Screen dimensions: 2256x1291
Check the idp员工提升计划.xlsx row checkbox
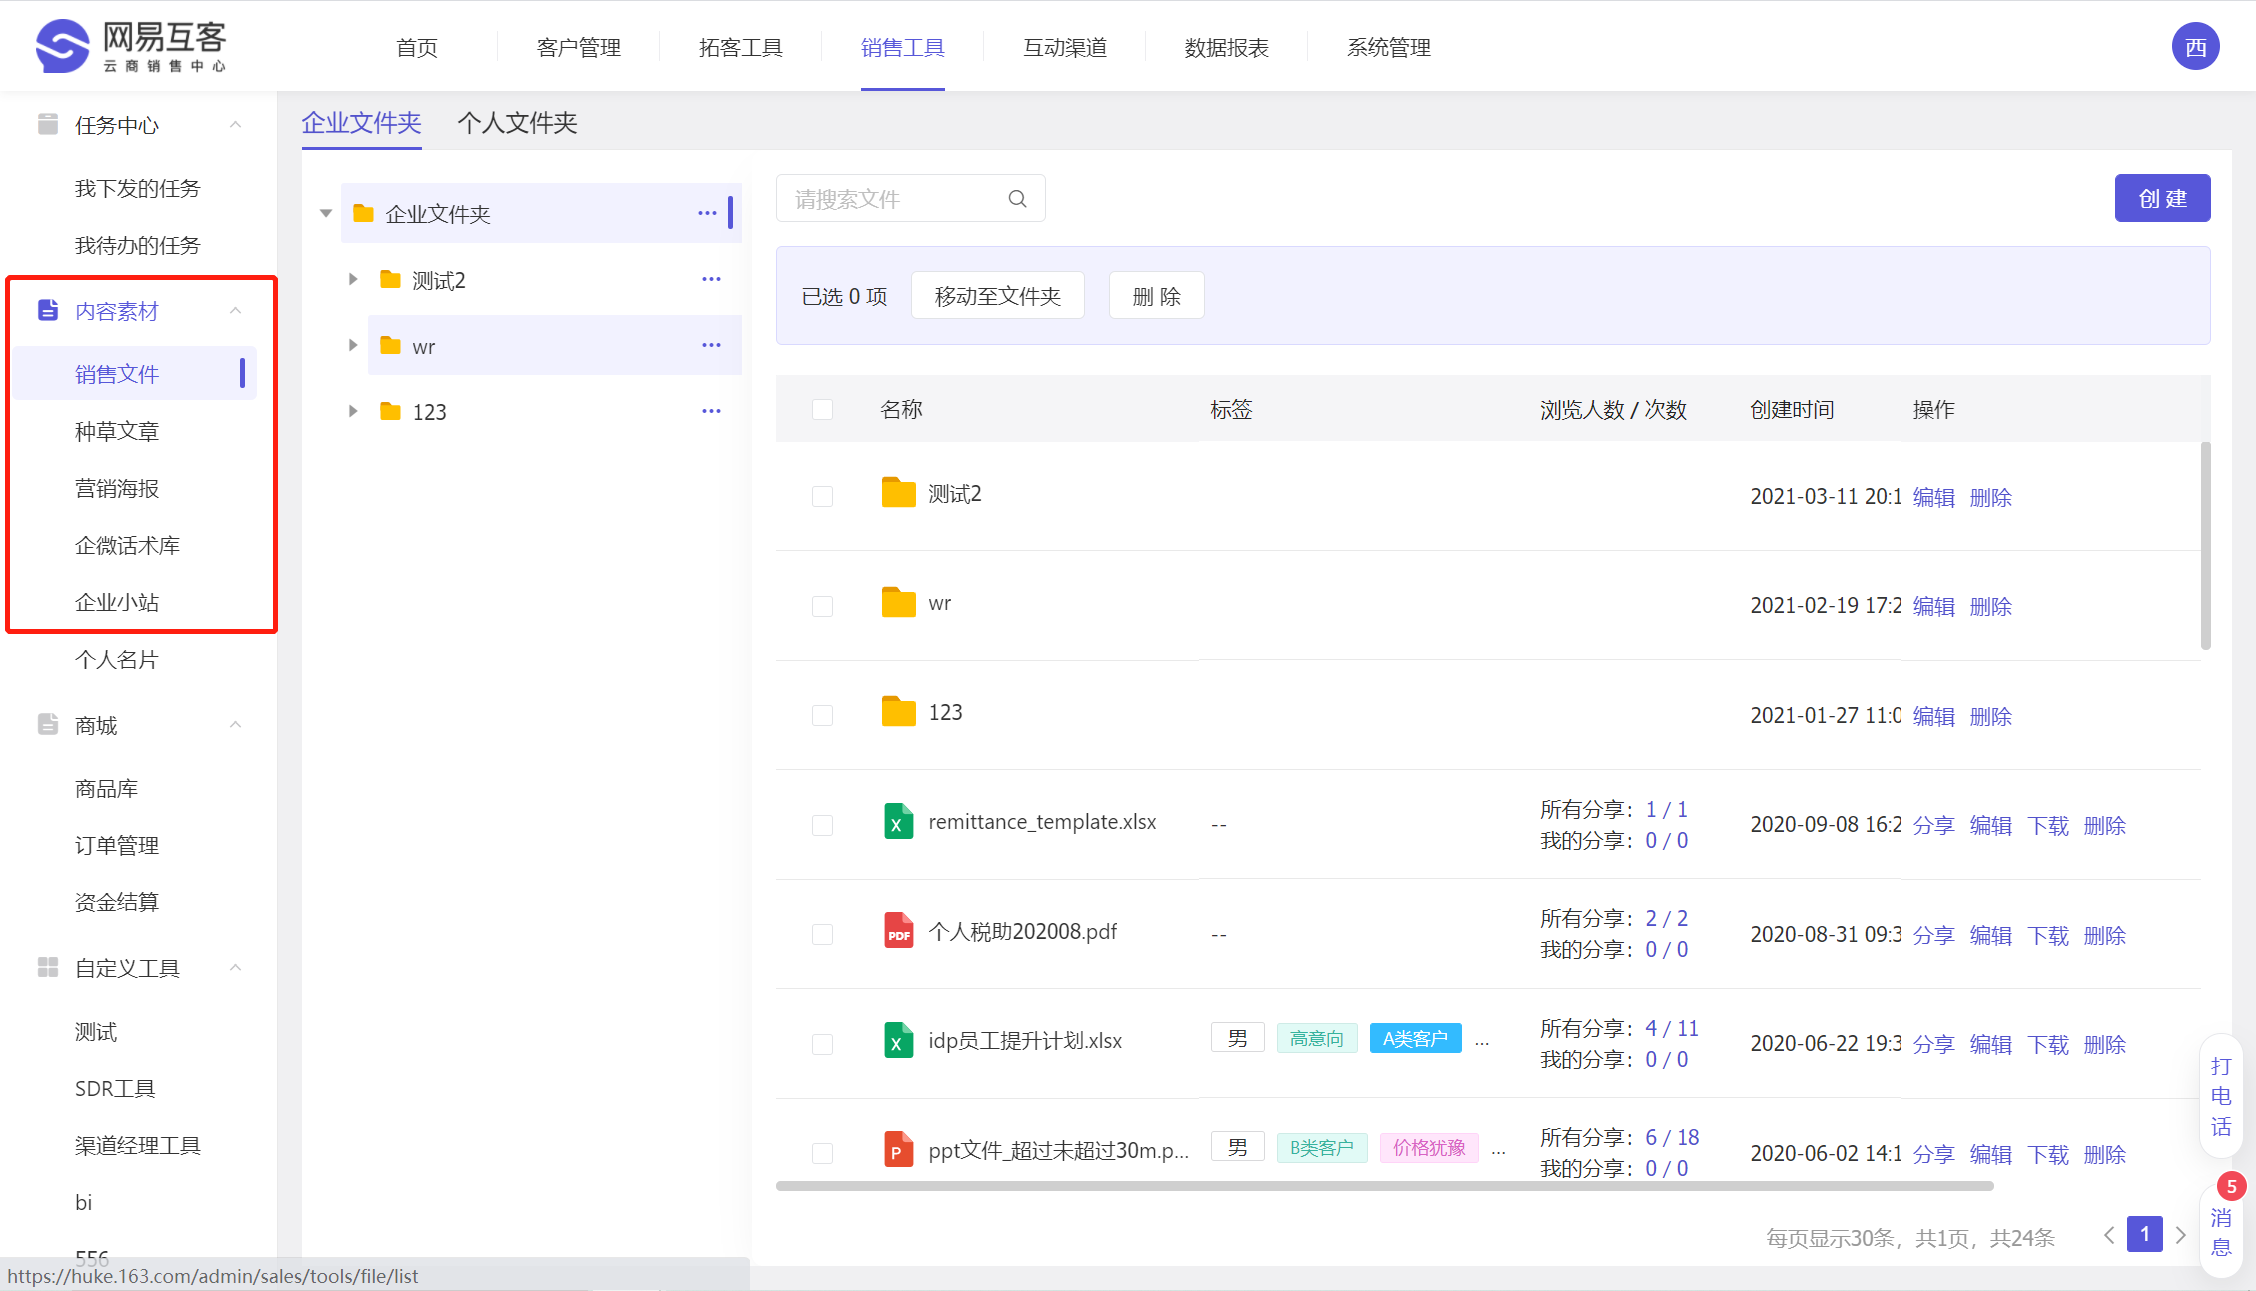coord(822,1044)
